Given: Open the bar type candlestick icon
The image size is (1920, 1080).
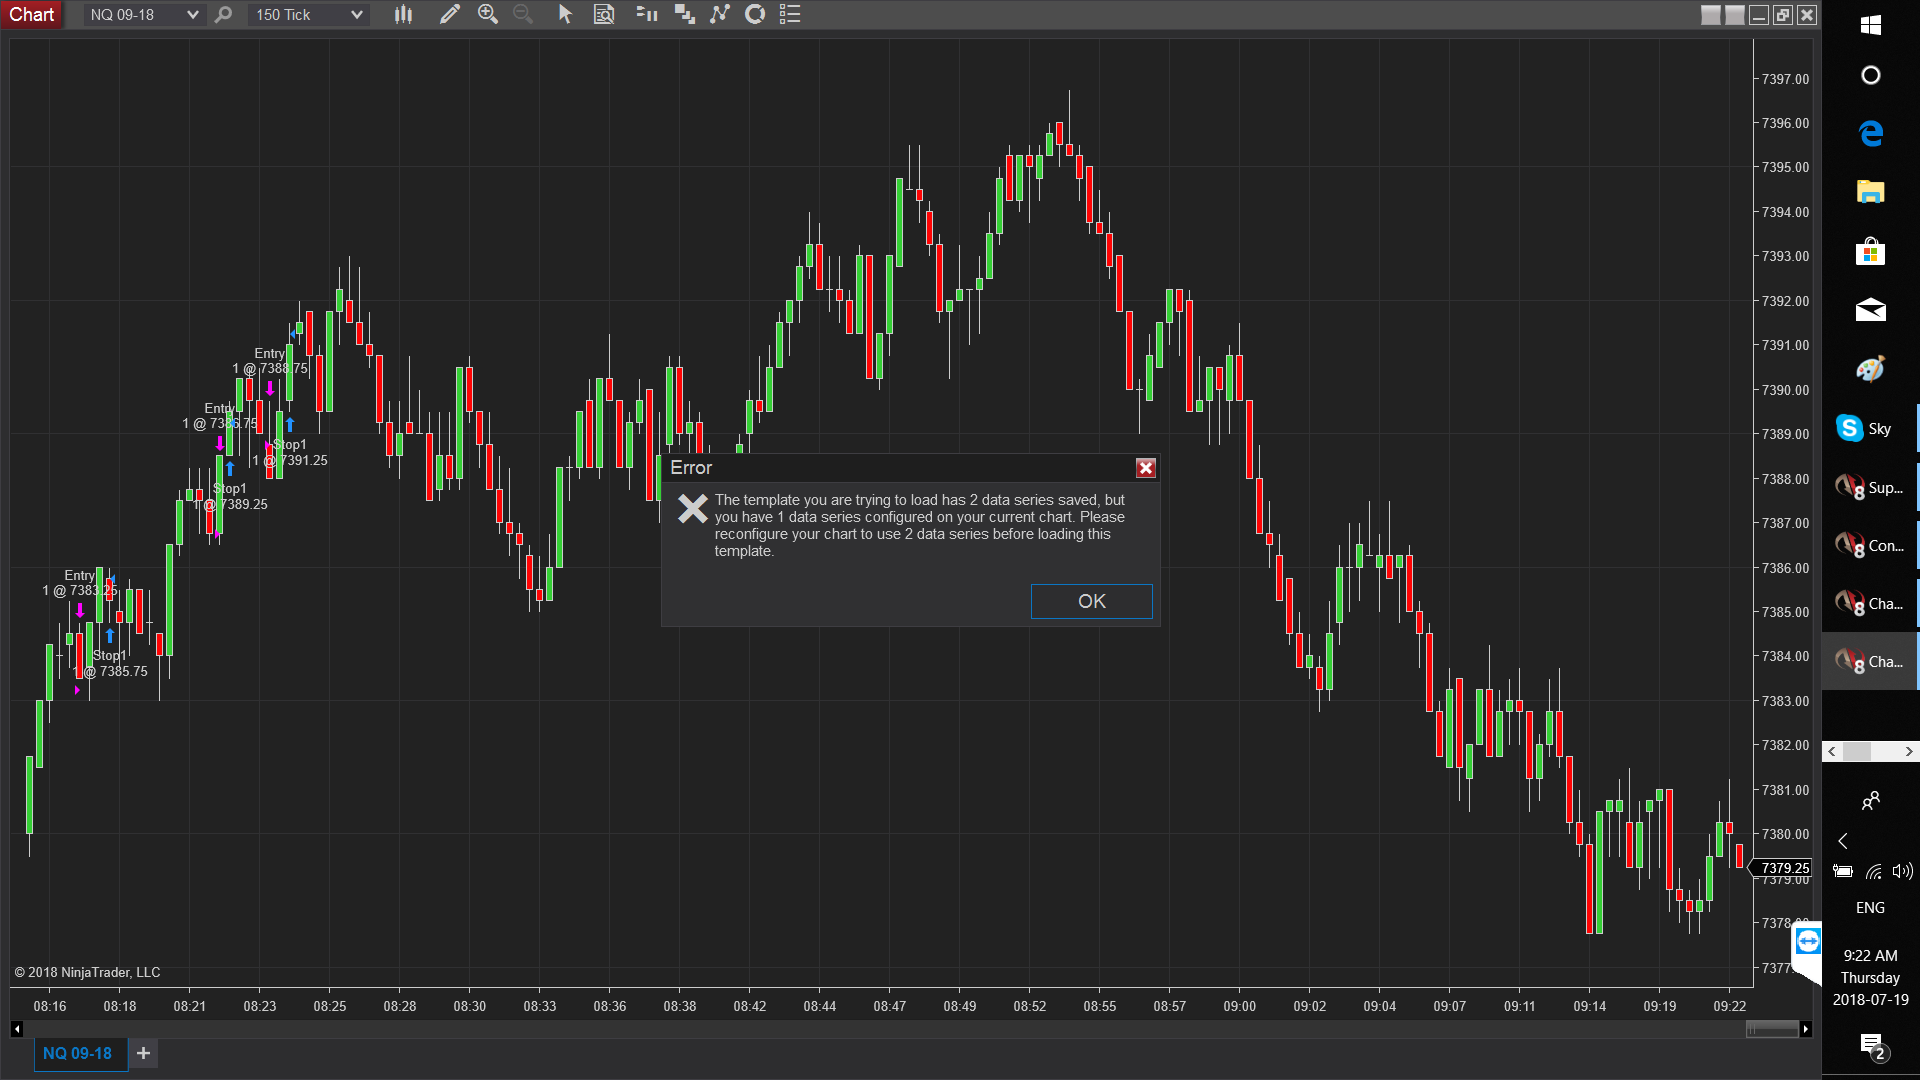Looking at the screenshot, I should pyautogui.click(x=403, y=14).
